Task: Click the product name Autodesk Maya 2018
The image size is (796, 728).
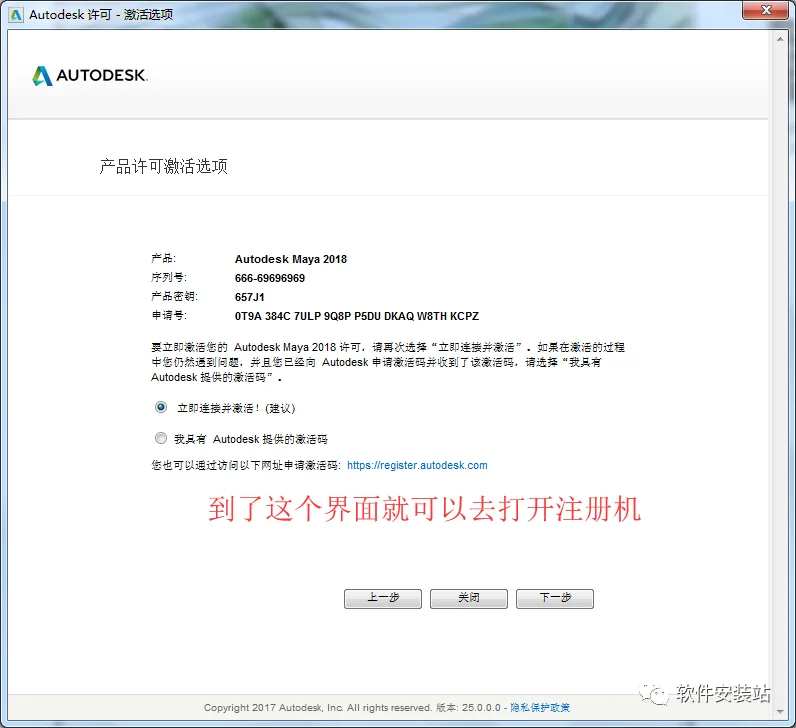Action: [x=290, y=259]
